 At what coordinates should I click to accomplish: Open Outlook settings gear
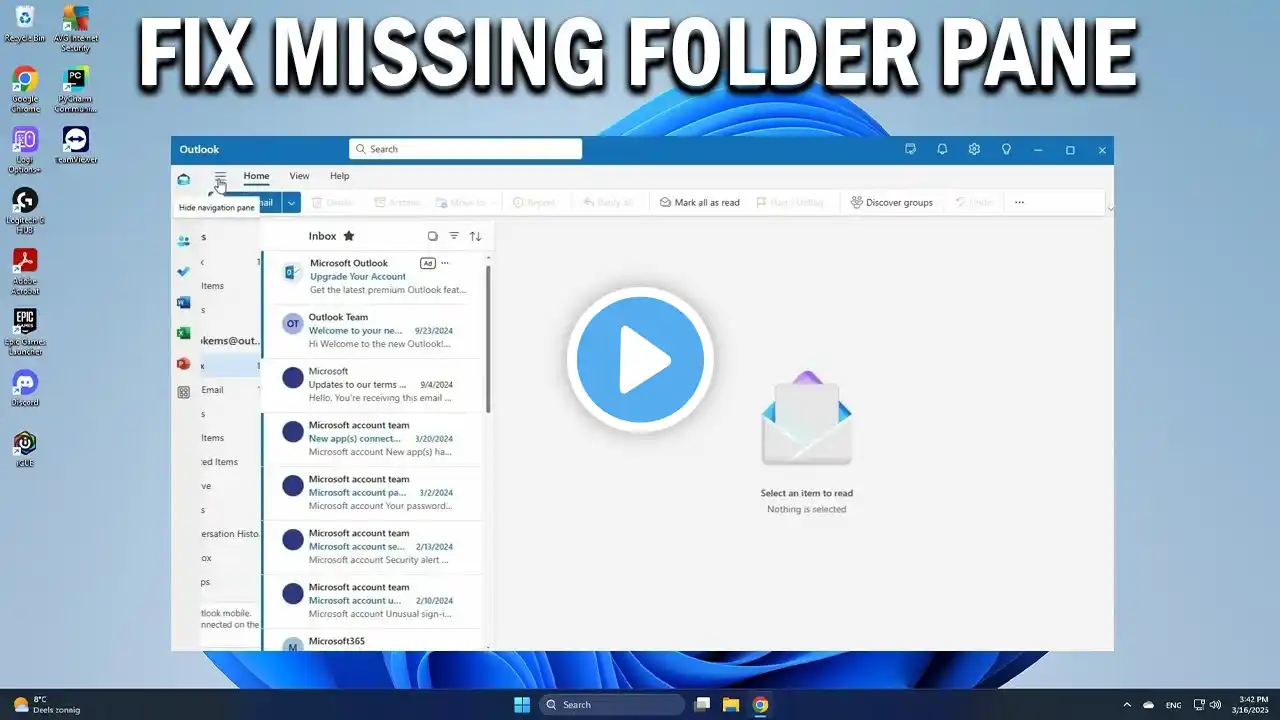tap(974, 149)
